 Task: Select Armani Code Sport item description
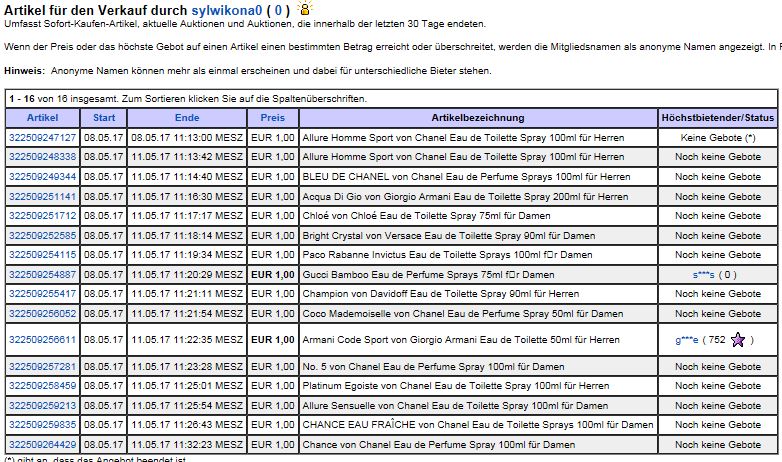[x=461, y=340]
